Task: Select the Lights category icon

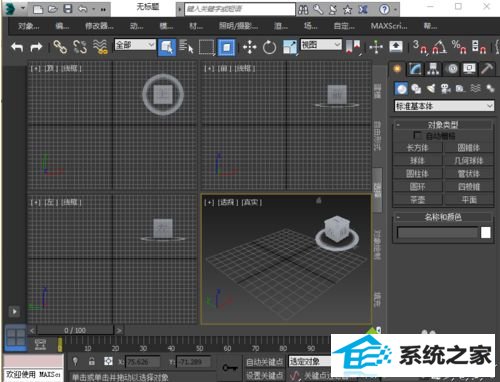Action: (431, 89)
